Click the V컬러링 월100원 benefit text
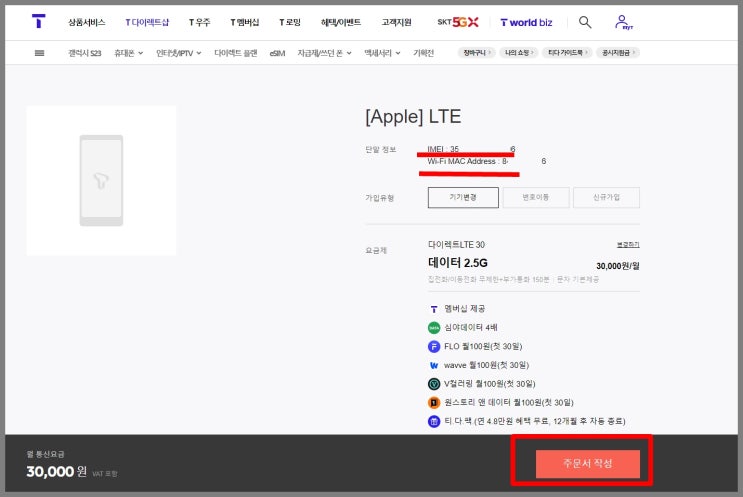The width and height of the screenshot is (743, 497). pyautogui.click(x=489, y=384)
